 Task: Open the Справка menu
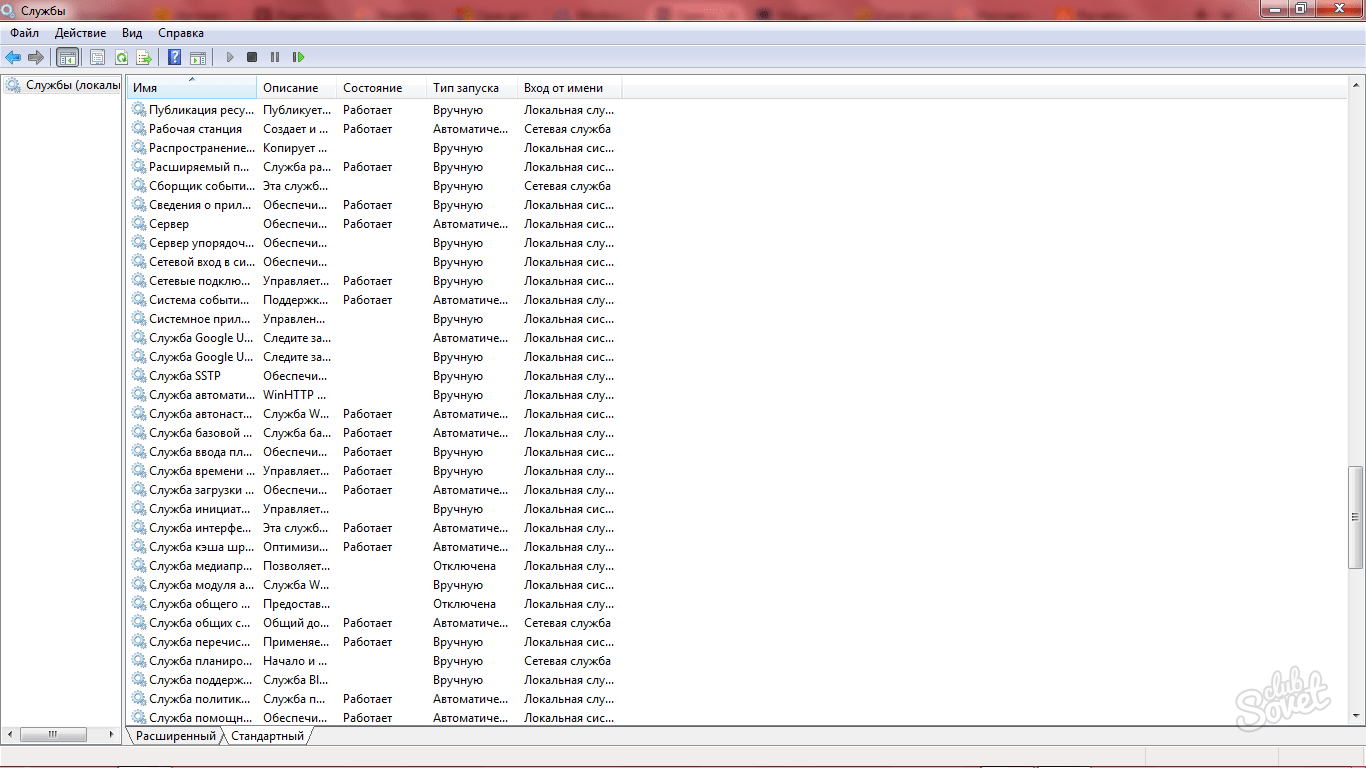pyautogui.click(x=180, y=33)
